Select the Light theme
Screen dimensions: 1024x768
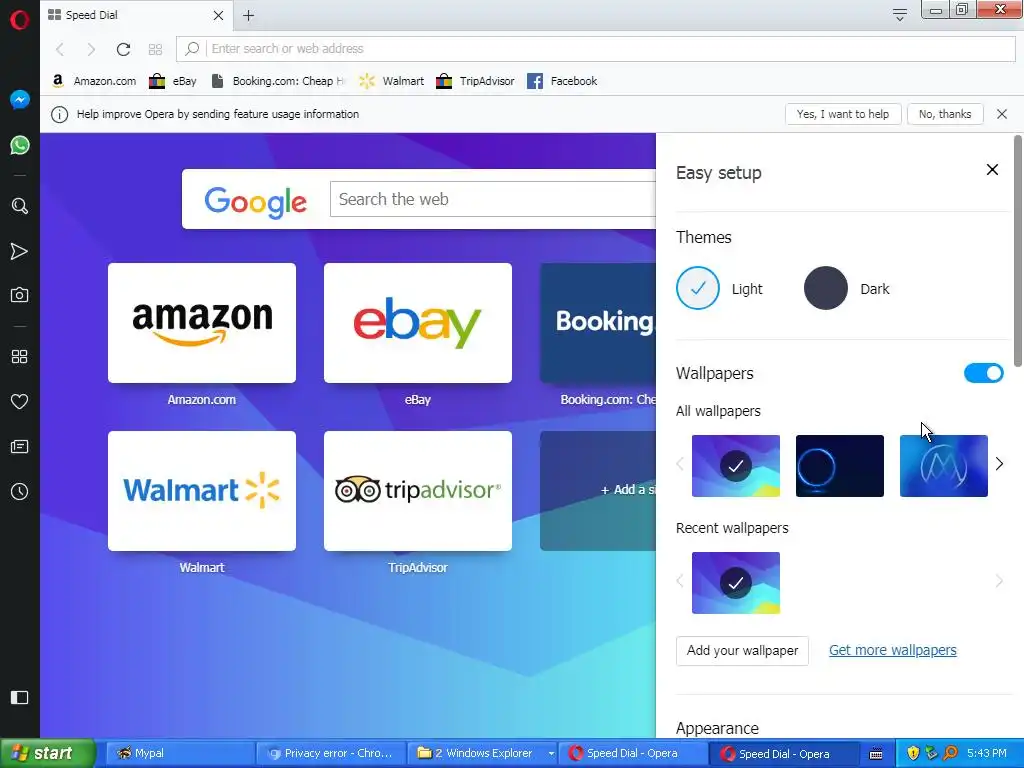698,288
